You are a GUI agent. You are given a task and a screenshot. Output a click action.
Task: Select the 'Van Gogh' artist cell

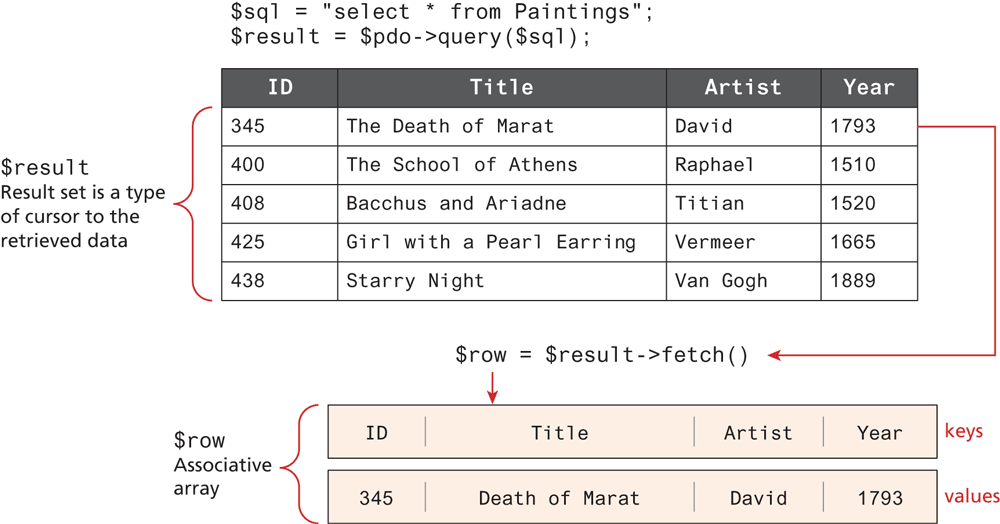pos(720,281)
